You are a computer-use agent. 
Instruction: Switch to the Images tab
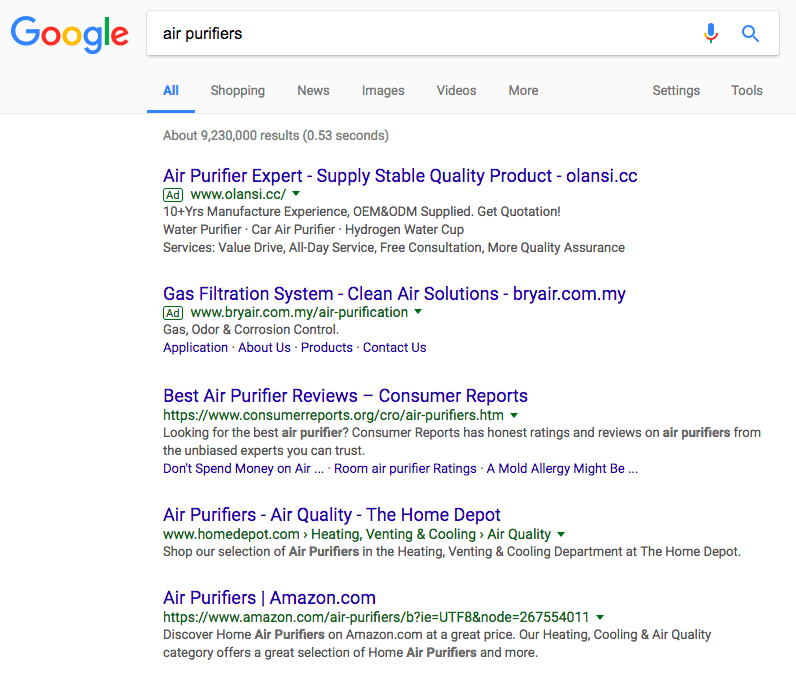pyautogui.click(x=383, y=90)
